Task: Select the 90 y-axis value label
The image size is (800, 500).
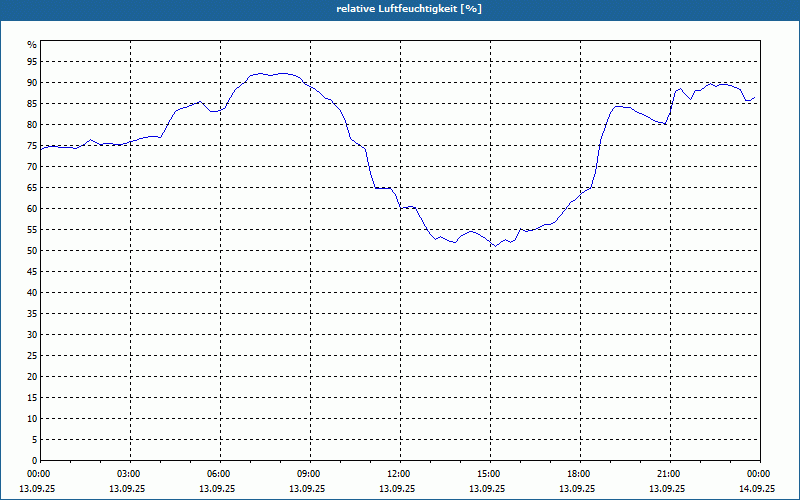Action: point(32,83)
